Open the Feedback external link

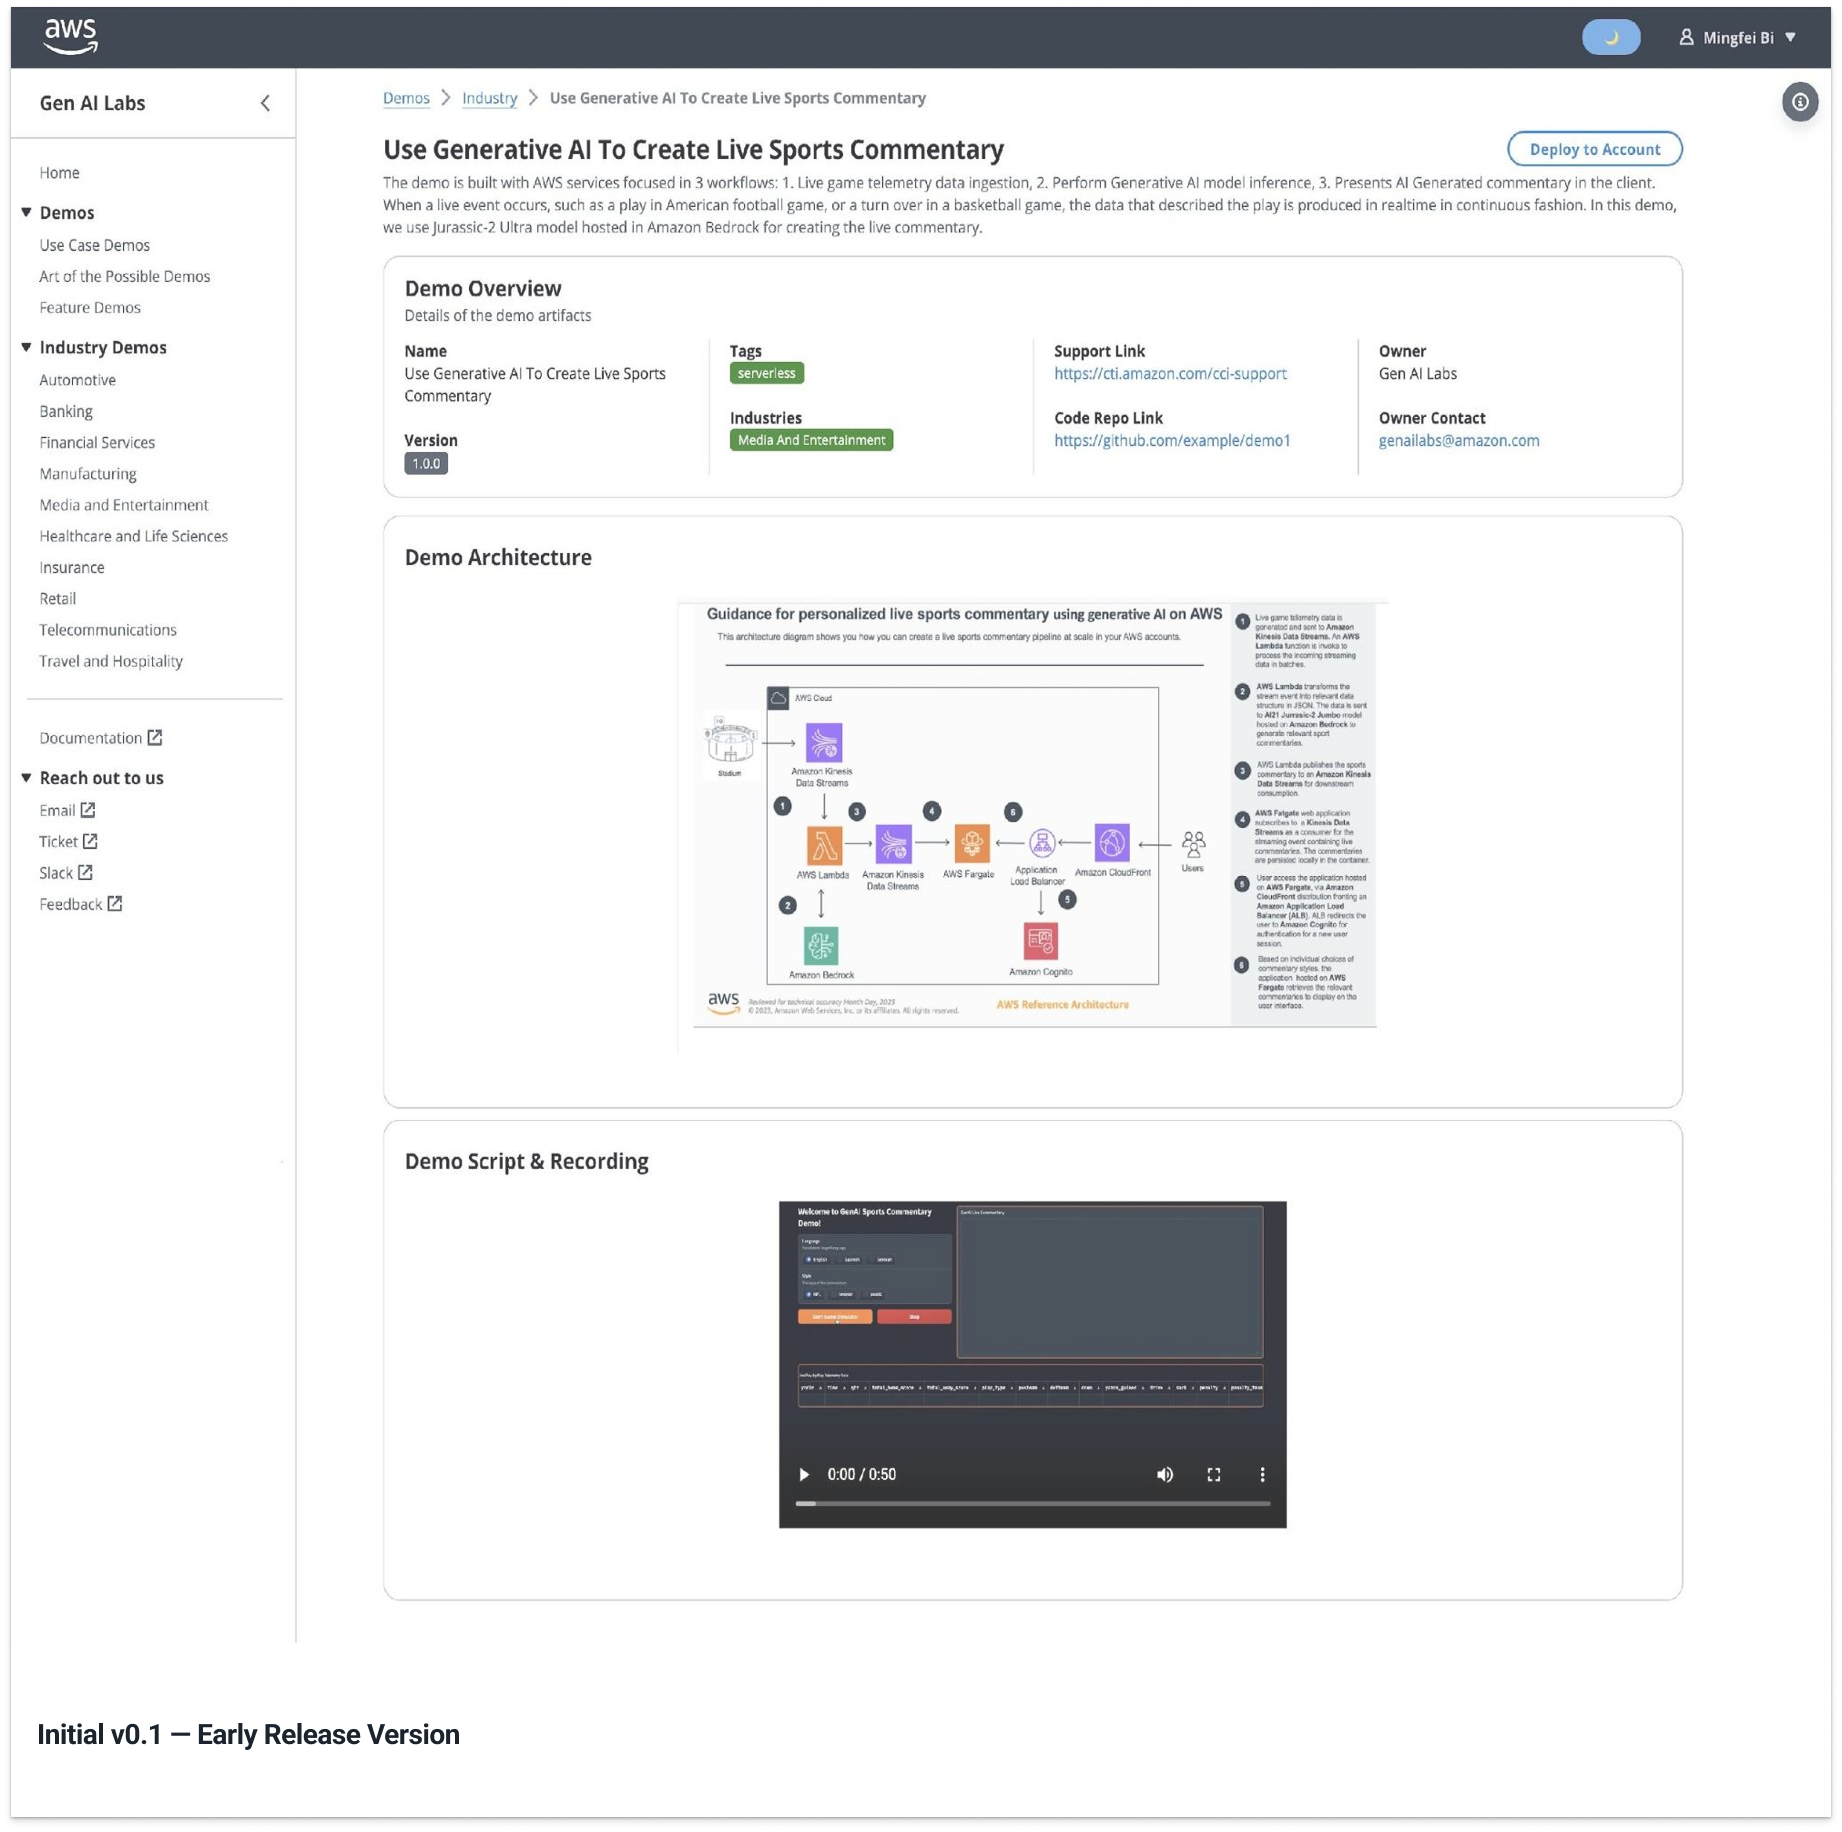click(x=80, y=904)
